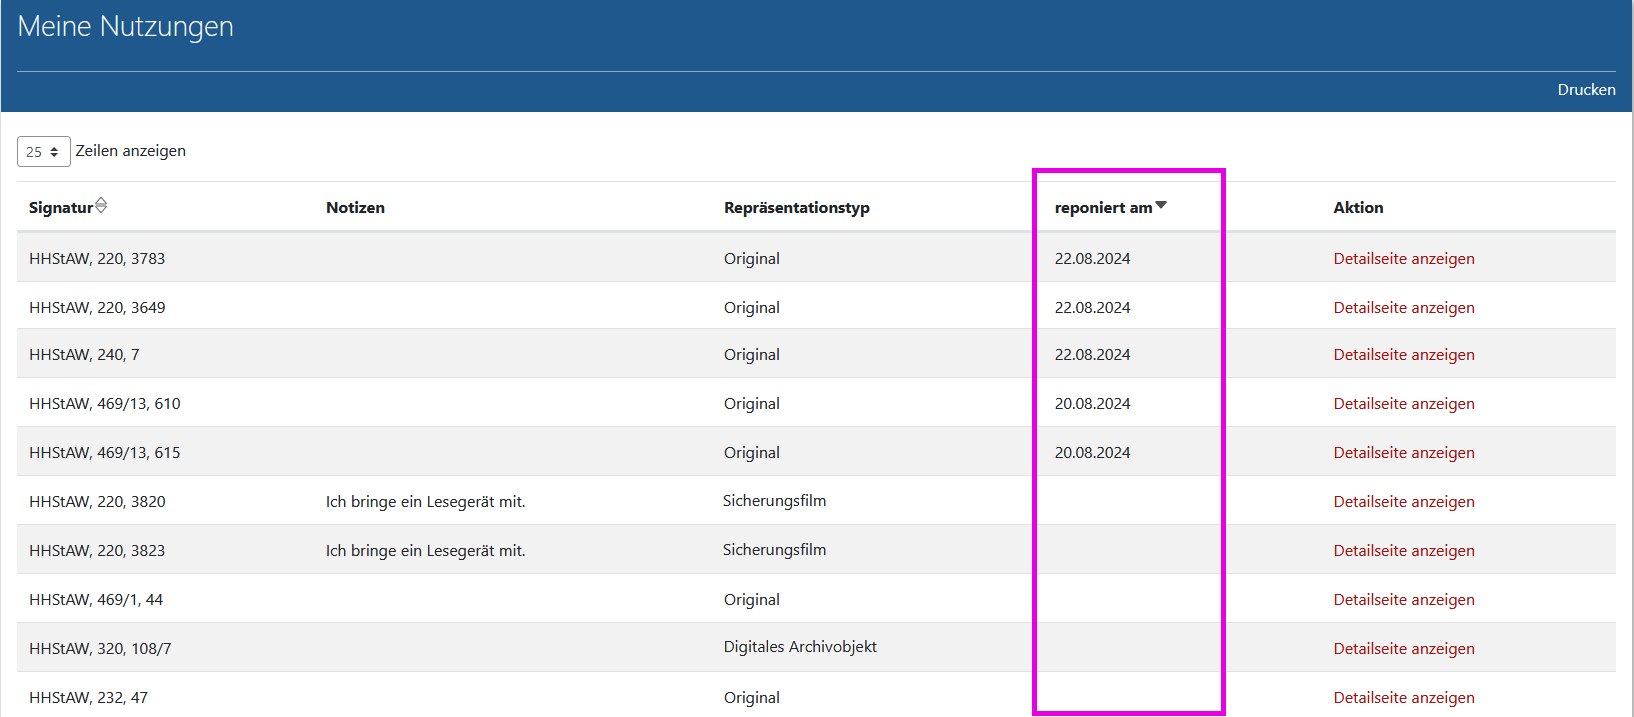This screenshot has width=1634, height=717.
Task: Select the cell HHStAW, 469/13, 615
Action: pos(105,453)
